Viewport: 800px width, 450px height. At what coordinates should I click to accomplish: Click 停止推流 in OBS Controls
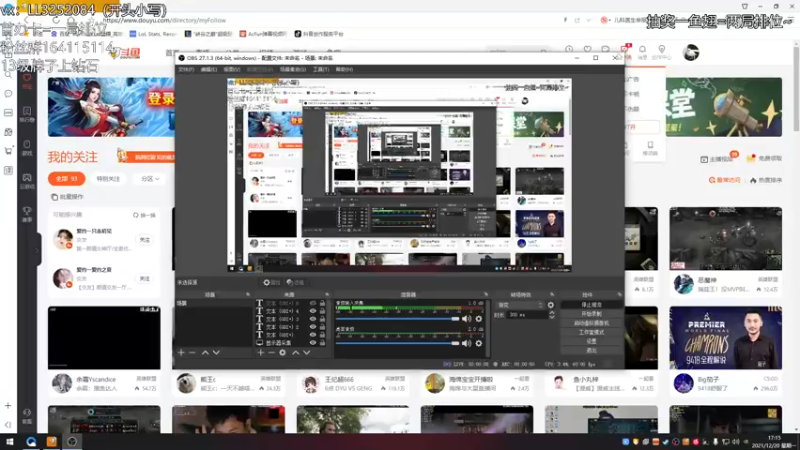[x=591, y=305]
